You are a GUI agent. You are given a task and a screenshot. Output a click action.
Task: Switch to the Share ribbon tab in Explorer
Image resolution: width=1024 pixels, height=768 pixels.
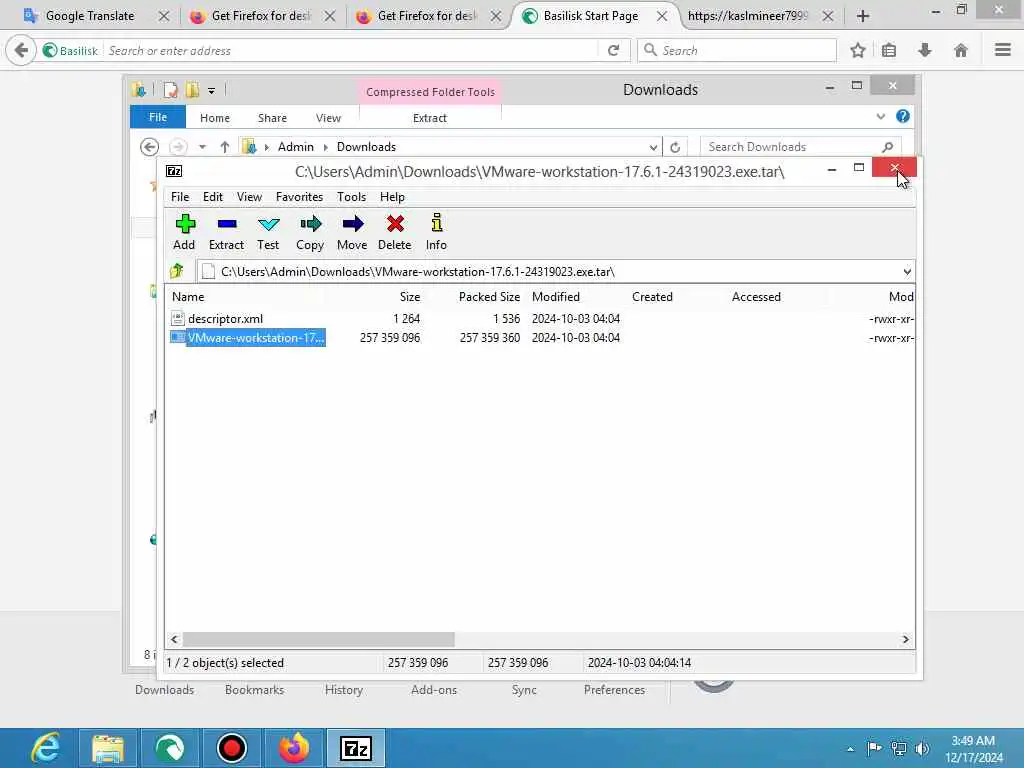pyautogui.click(x=272, y=118)
